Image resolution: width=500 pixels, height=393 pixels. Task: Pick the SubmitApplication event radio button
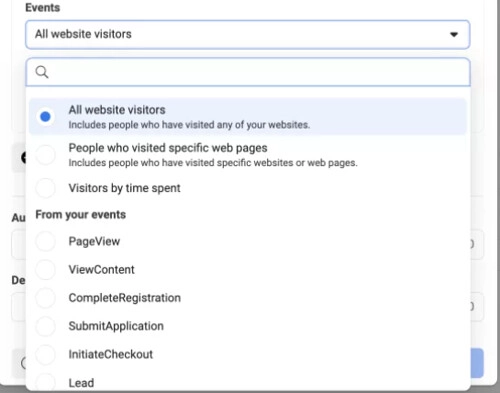[x=45, y=326]
